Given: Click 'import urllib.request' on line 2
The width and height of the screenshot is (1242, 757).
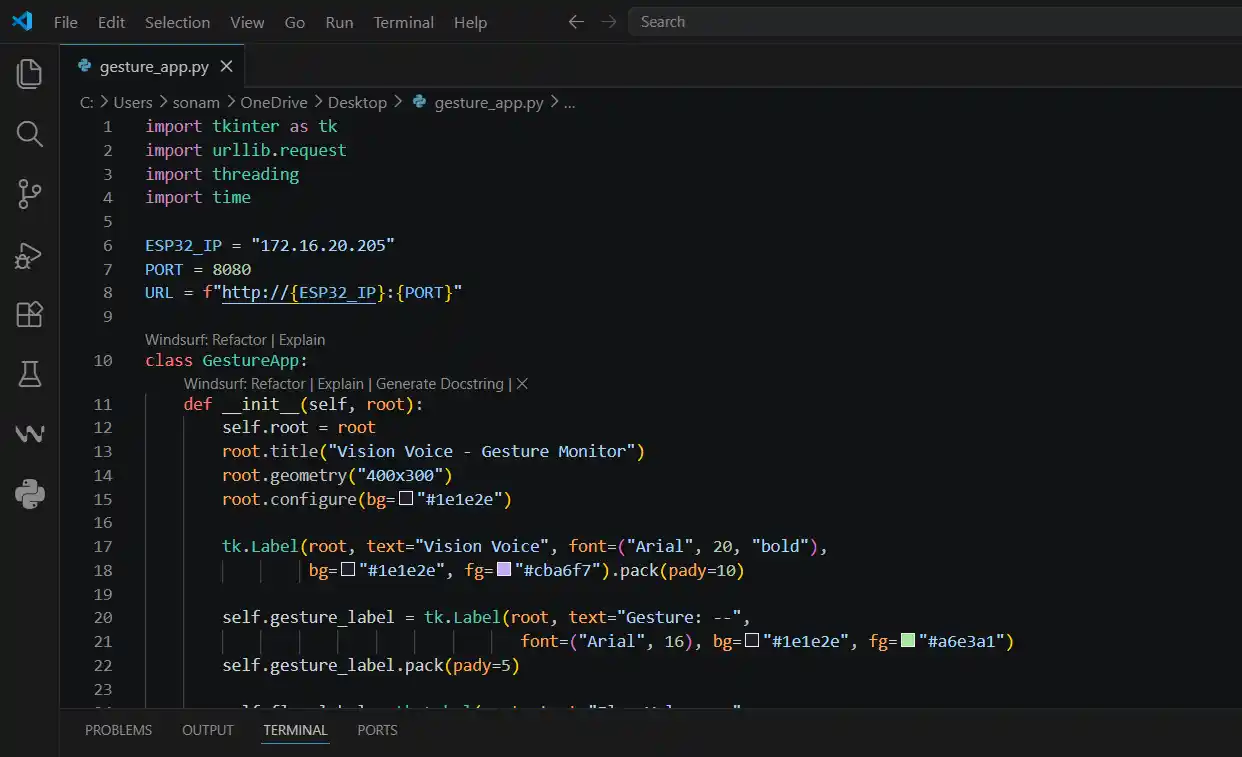Looking at the screenshot, I should click(246, 150).
